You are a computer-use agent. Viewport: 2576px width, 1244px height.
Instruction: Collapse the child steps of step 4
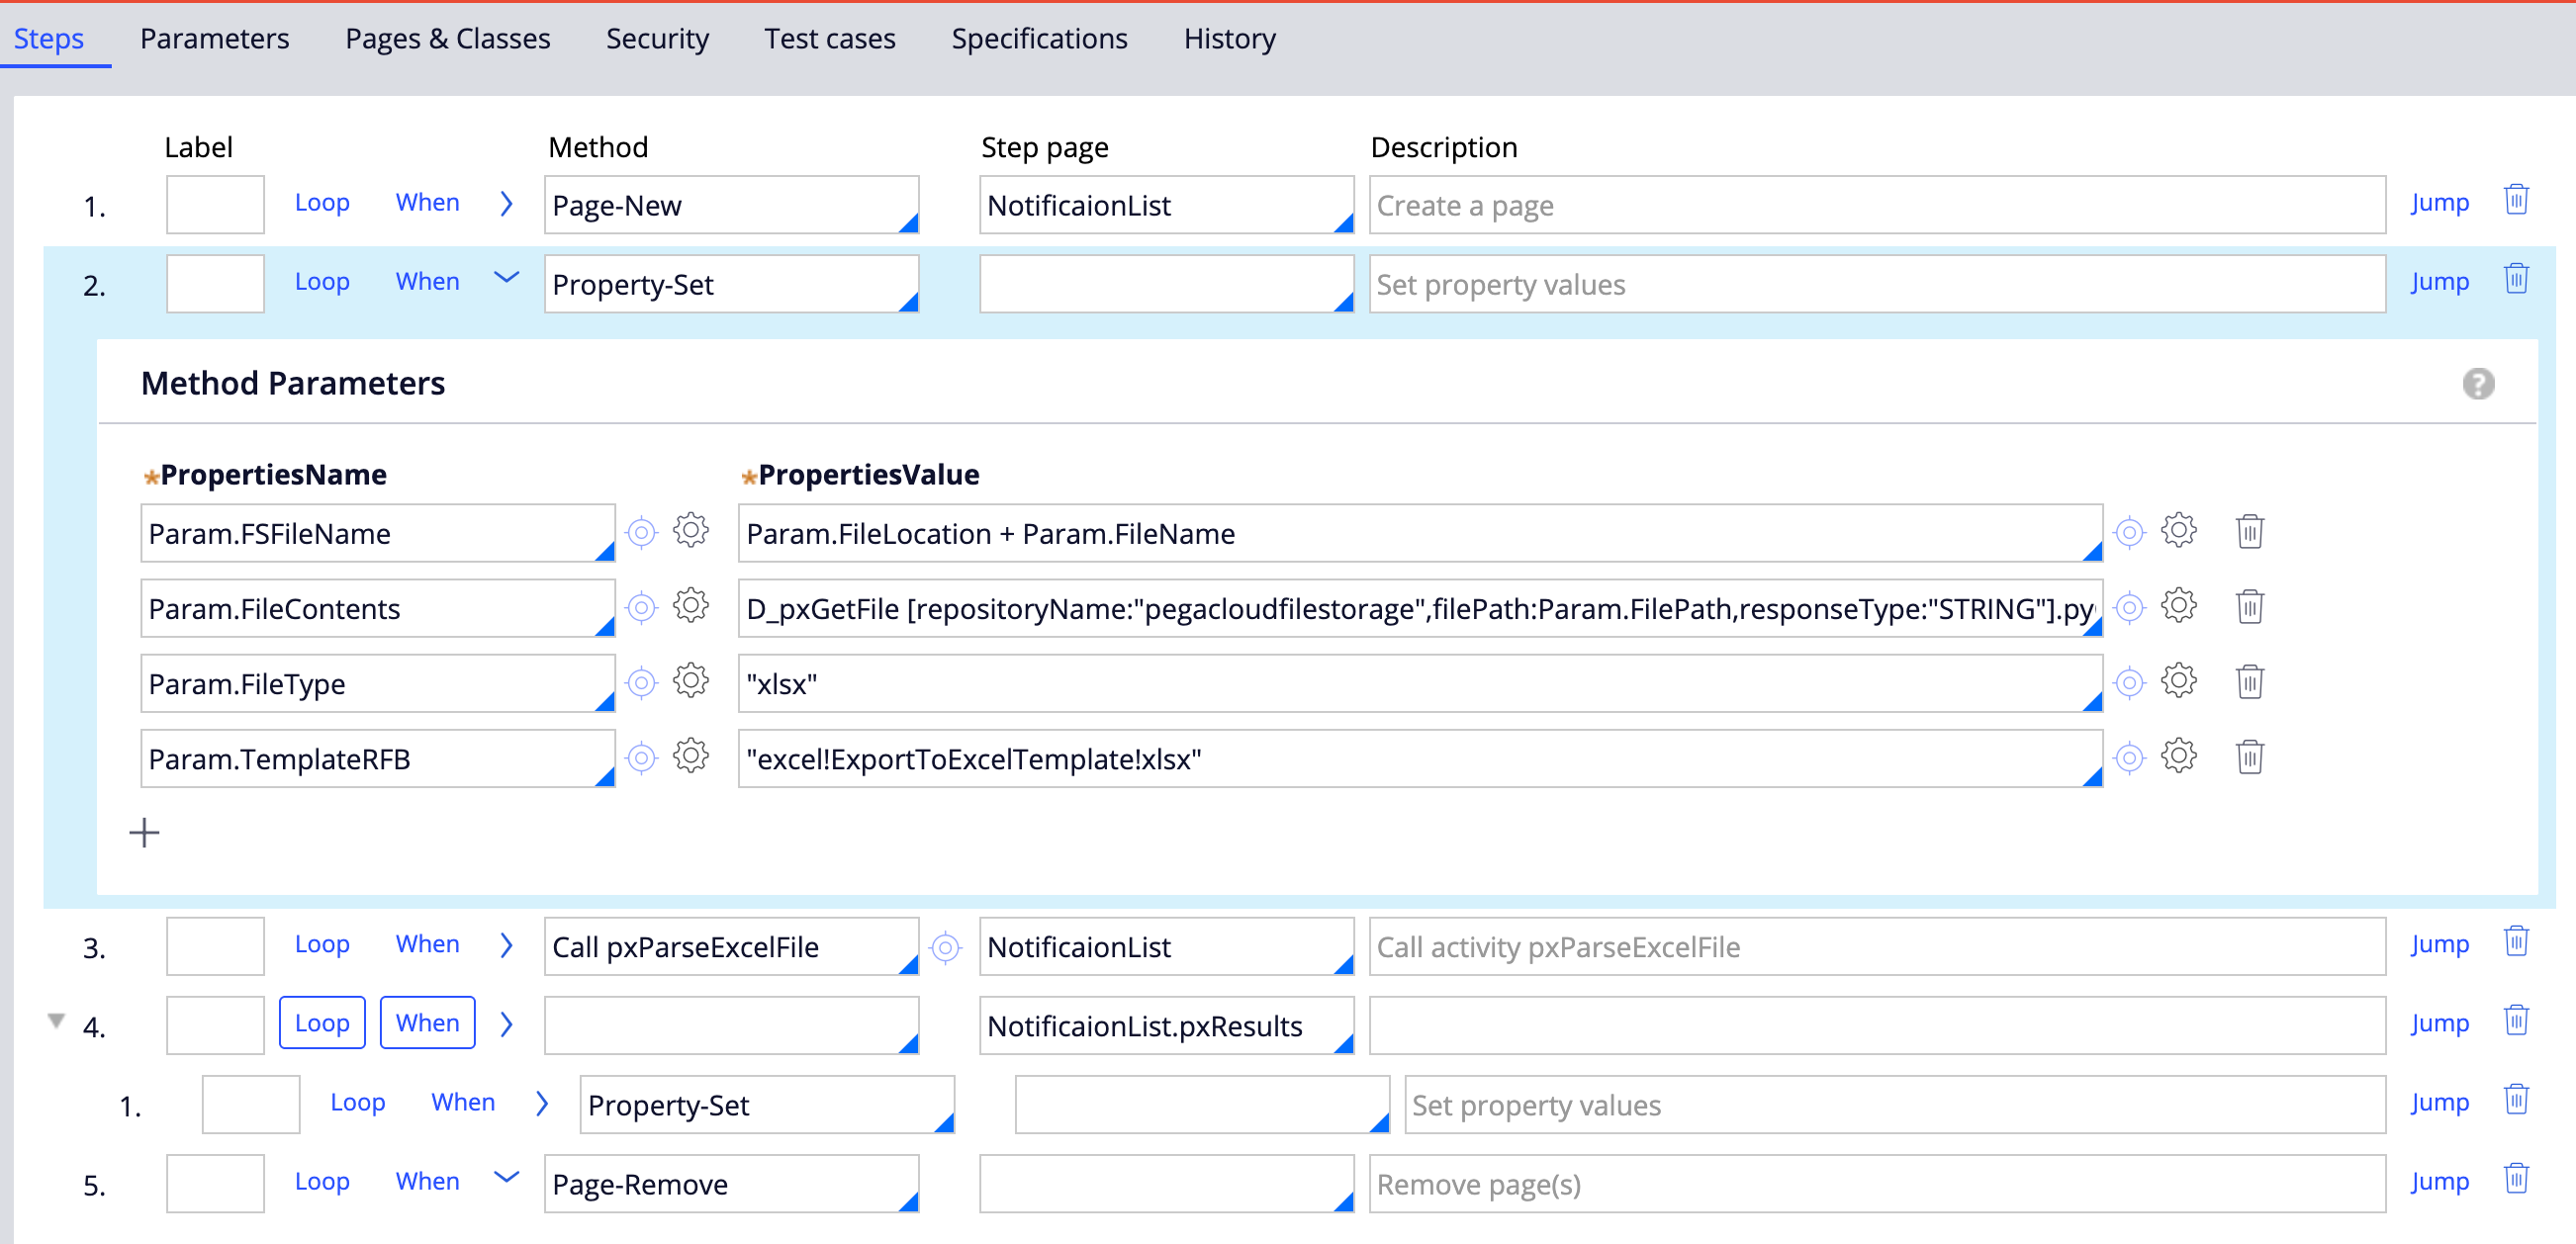tap(56, 1021)
